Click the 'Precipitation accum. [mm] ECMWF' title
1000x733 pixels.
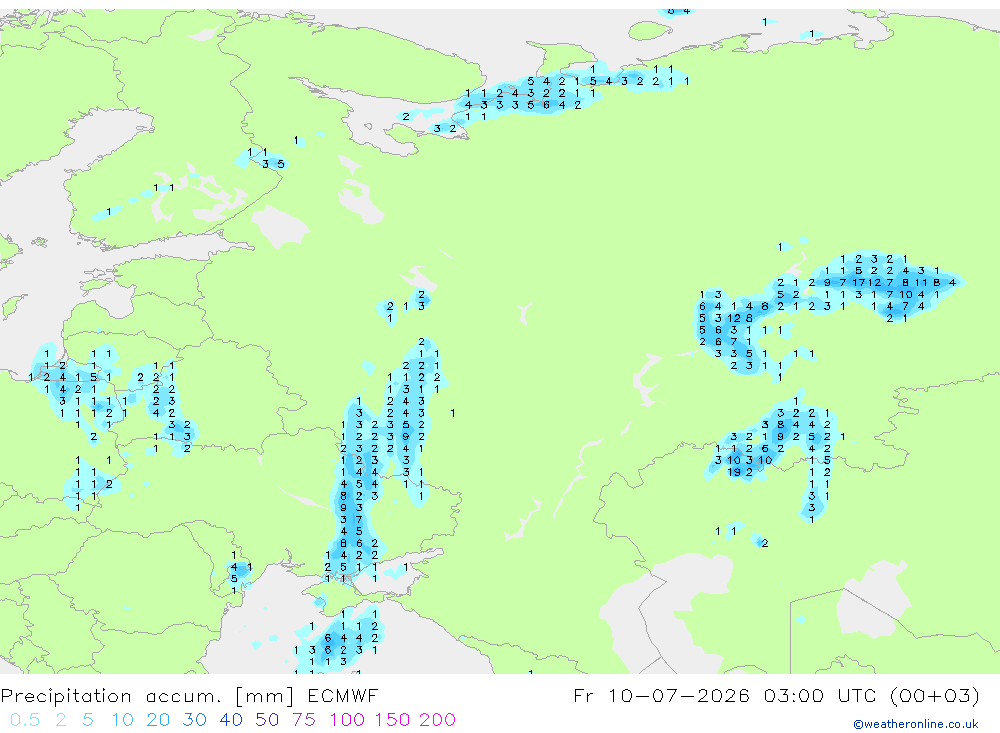point(190,696)
